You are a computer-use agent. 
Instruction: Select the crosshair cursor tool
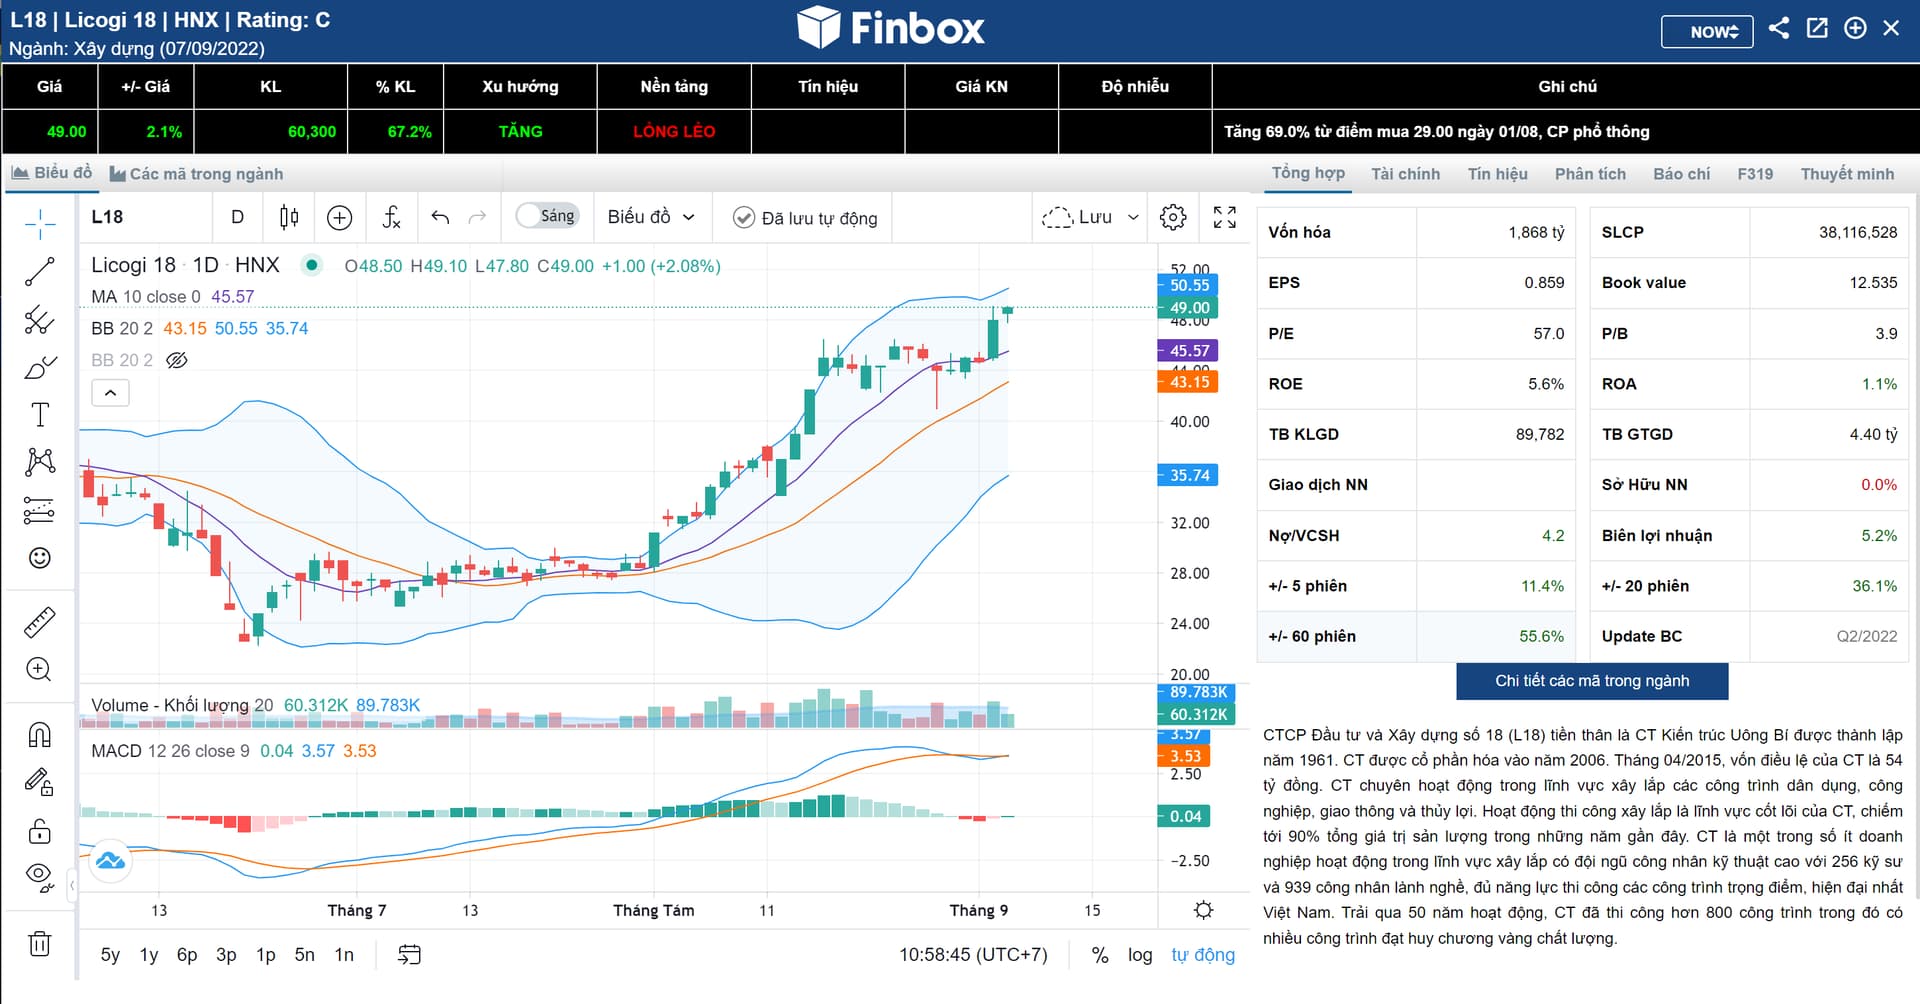coord(40,223)
